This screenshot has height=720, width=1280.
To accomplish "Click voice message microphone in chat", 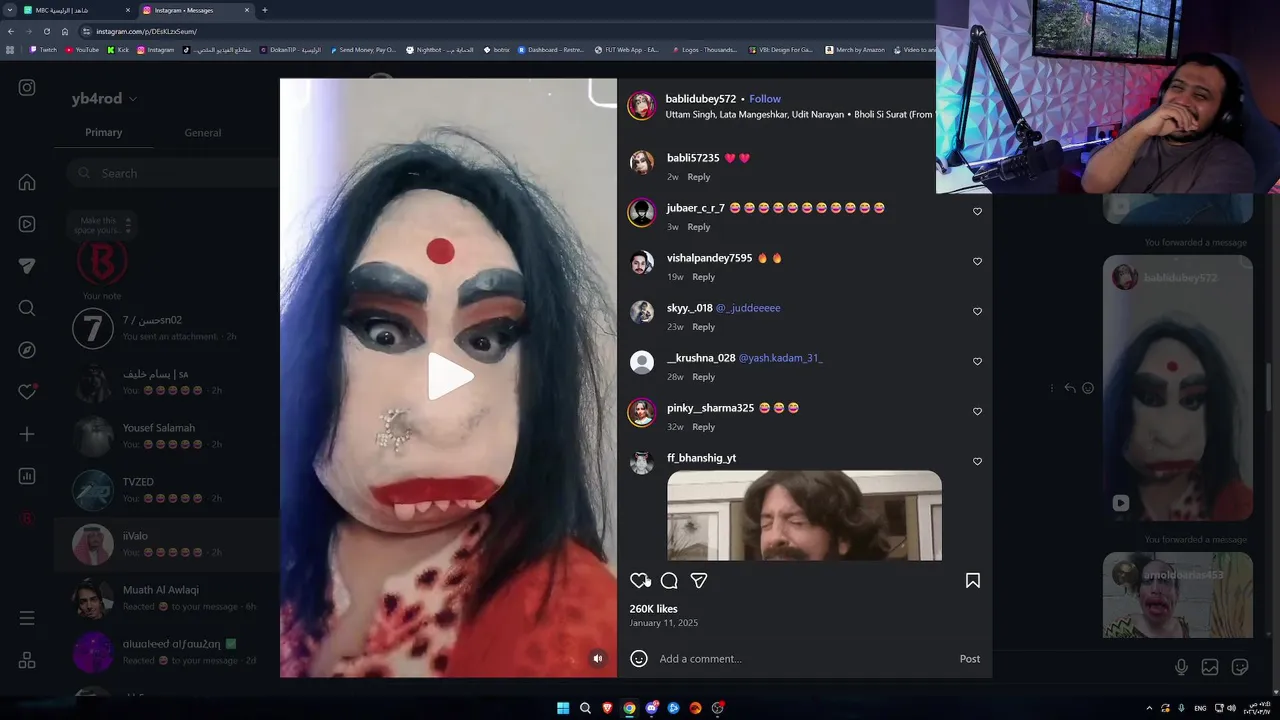I will click(1181, 667).
